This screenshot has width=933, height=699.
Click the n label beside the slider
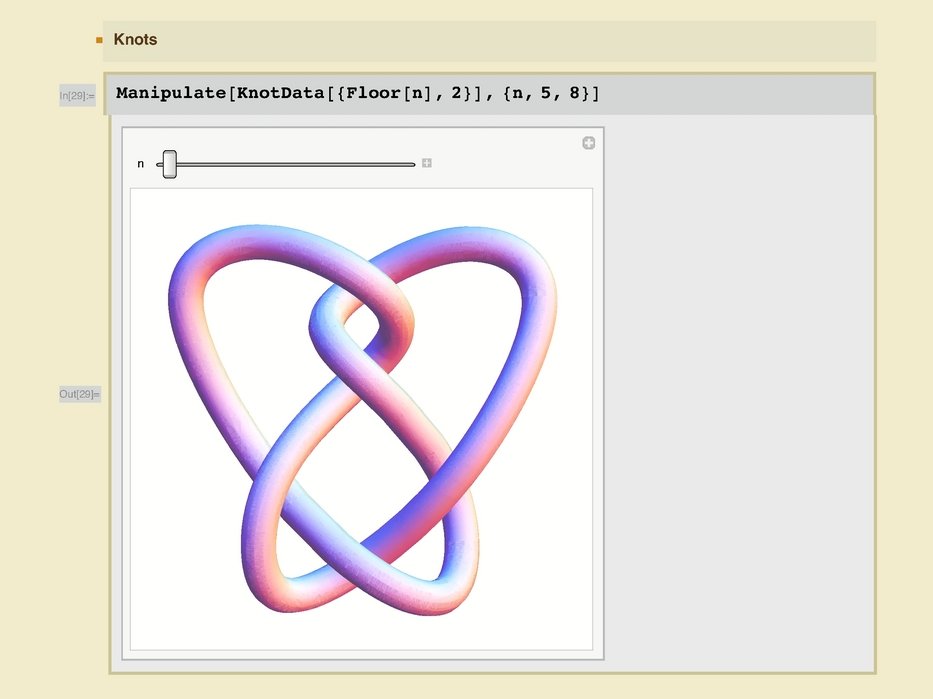141,163
